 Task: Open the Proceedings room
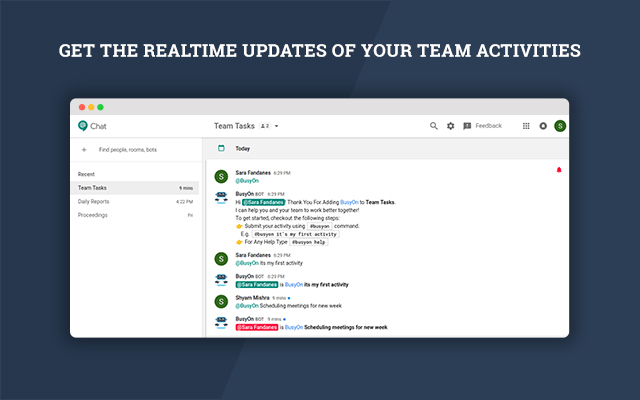point(135,215)
